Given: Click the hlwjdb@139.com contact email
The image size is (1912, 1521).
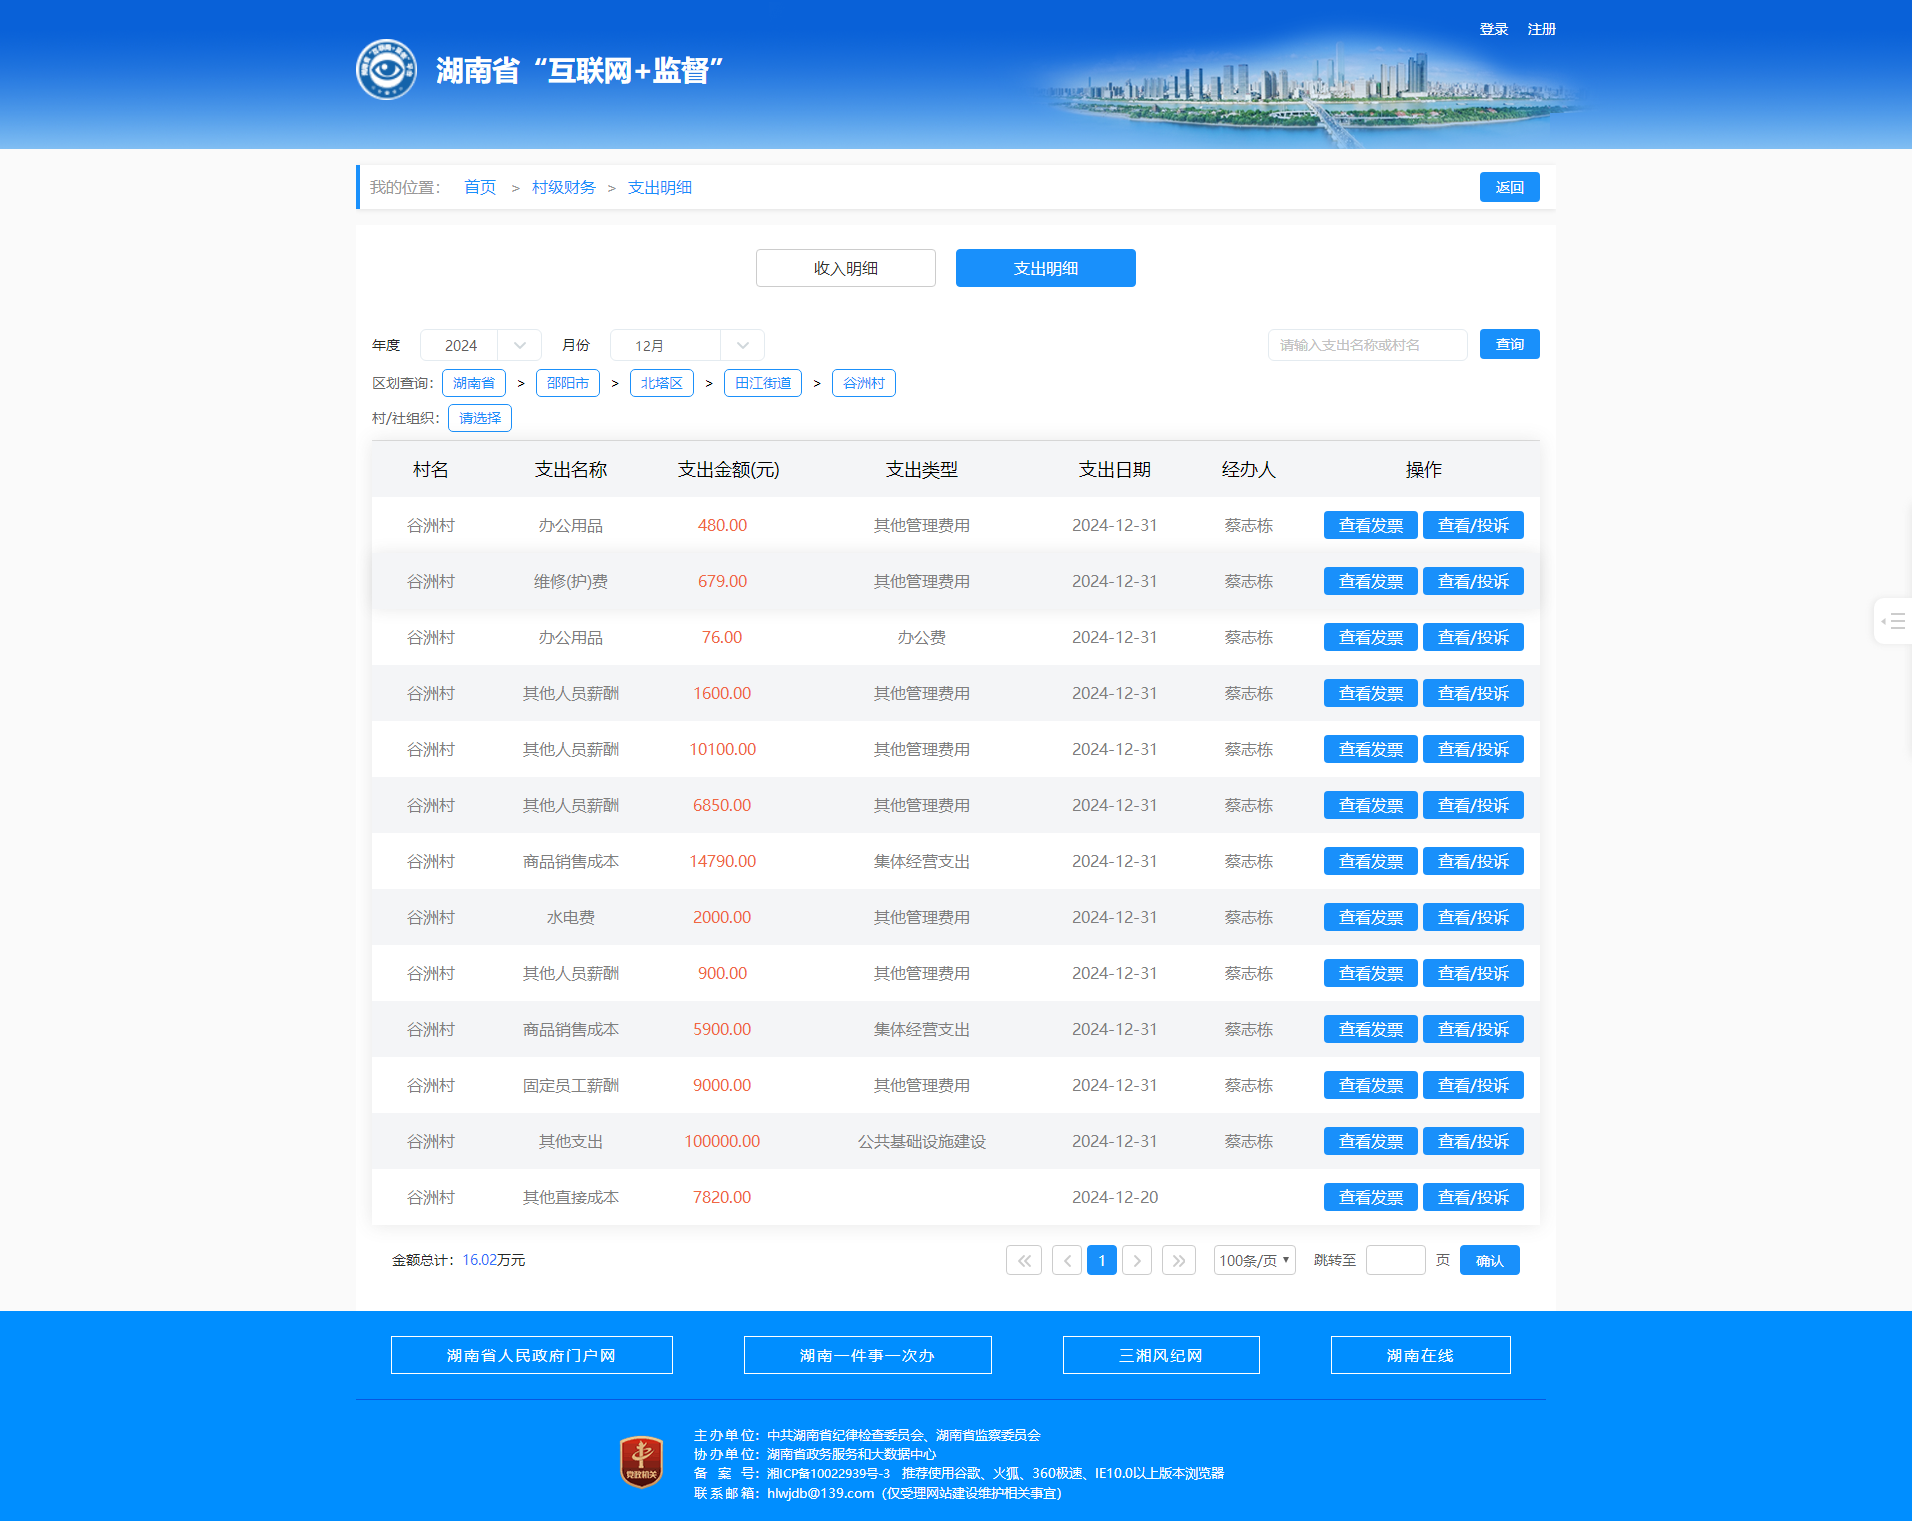Looking at the screenshot, I should point(821,1493).
